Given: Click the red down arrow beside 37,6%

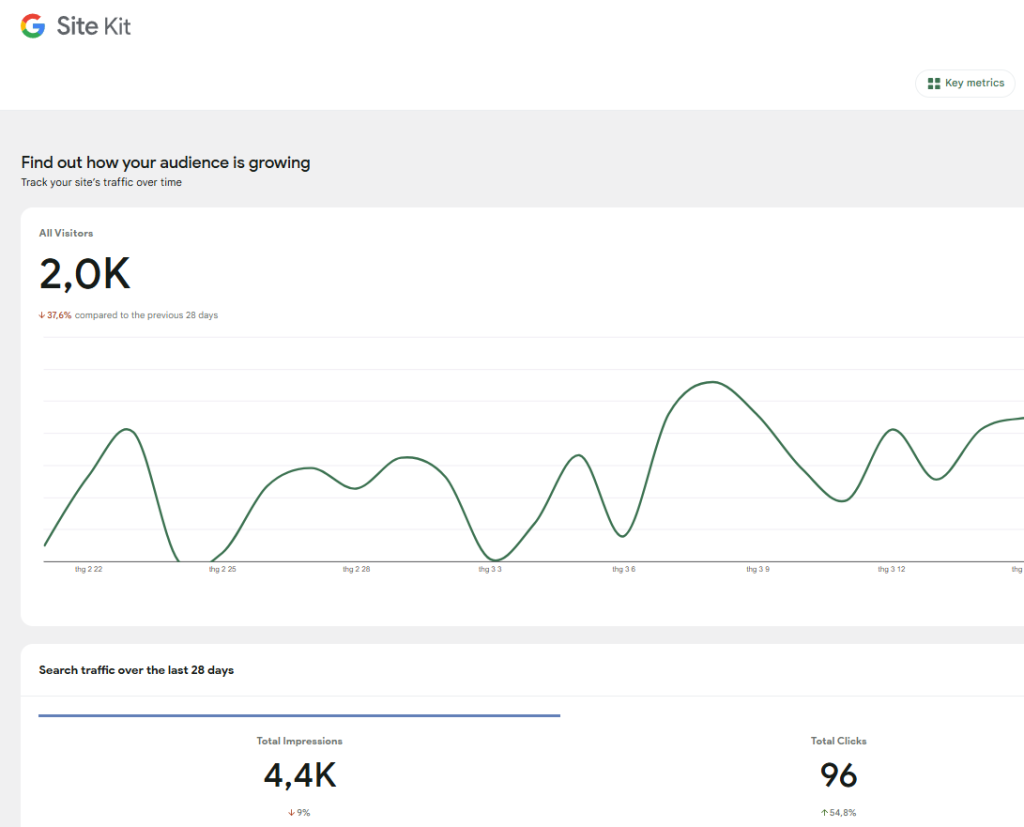Looking at the screenshot, I should pos(42,315).
